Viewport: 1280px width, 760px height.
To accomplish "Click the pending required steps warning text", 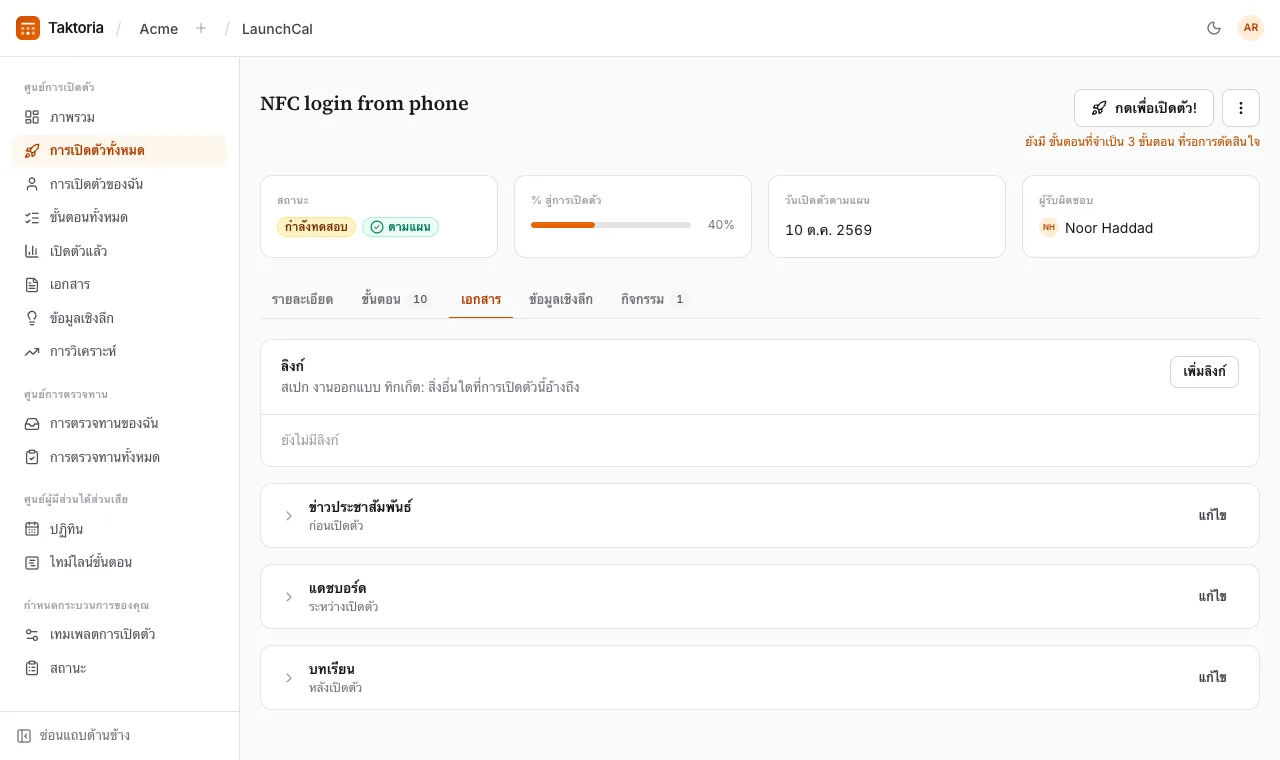I will pyautogui.click(x=1142, y=142).
